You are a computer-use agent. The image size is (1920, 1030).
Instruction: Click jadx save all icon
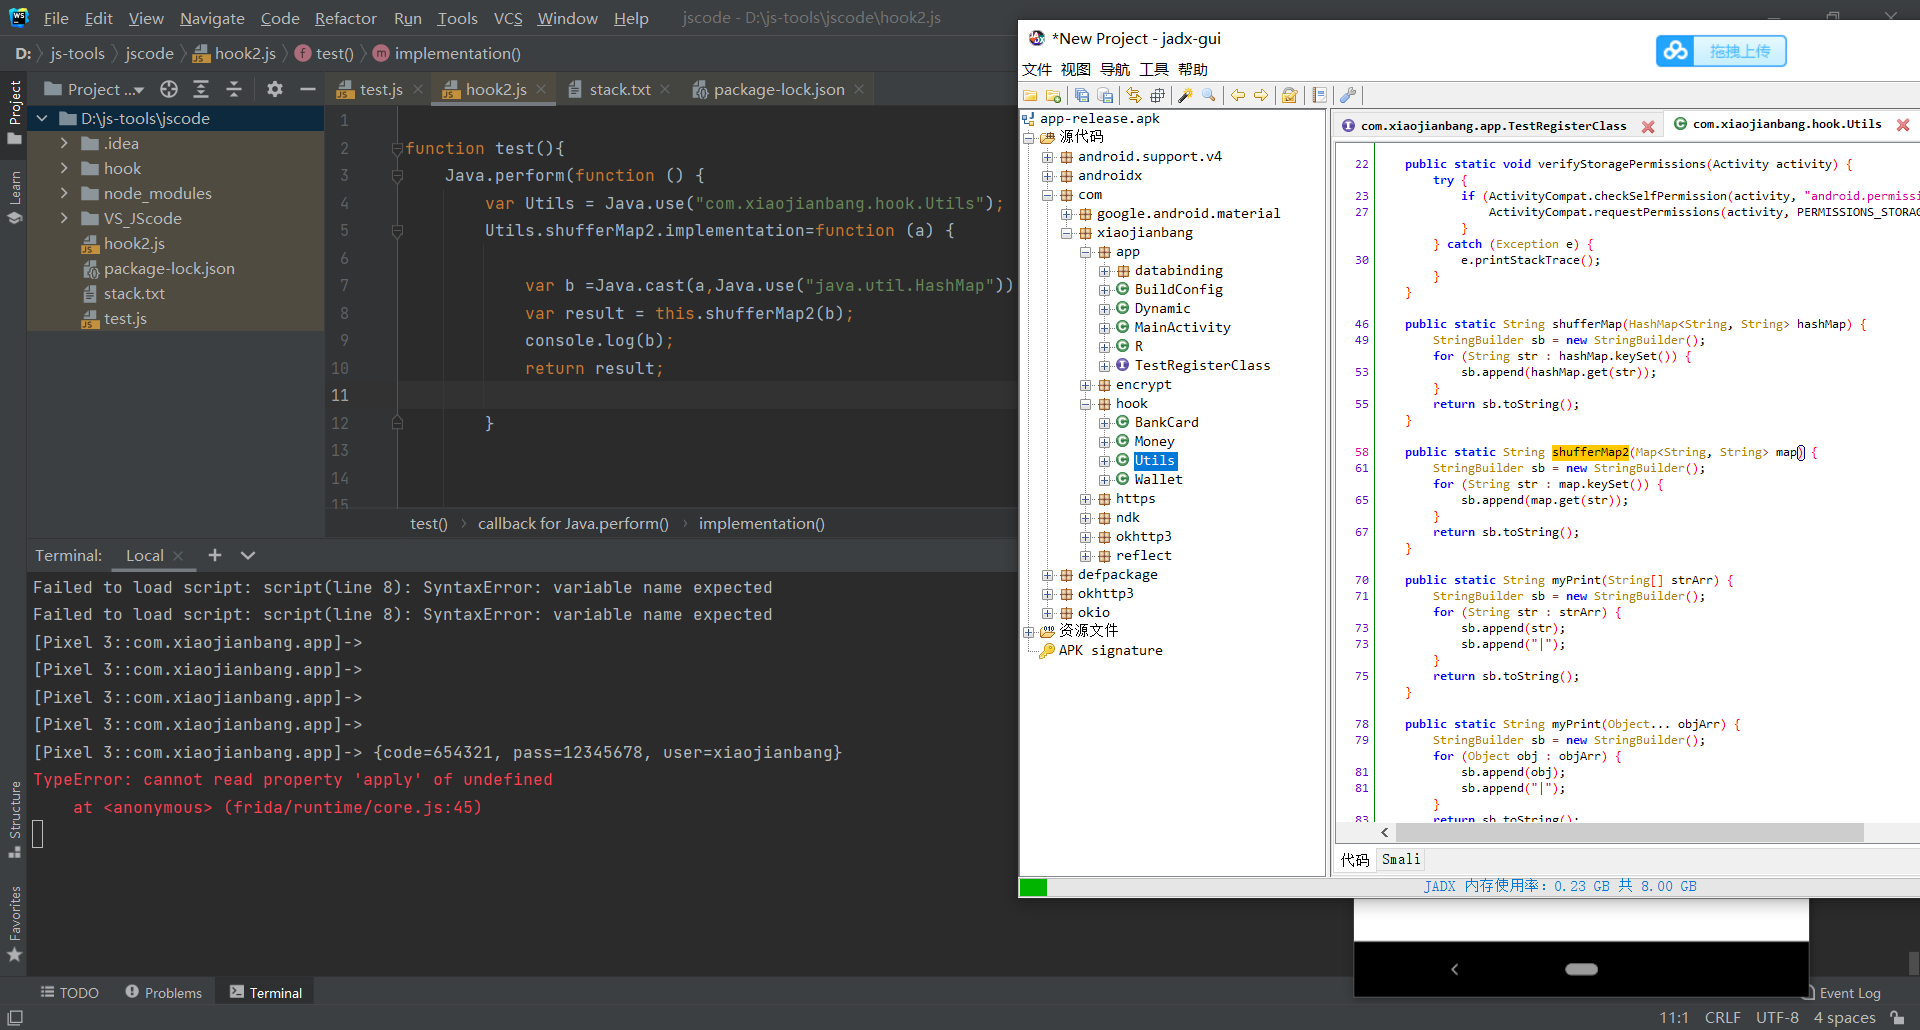(1082, 95)
